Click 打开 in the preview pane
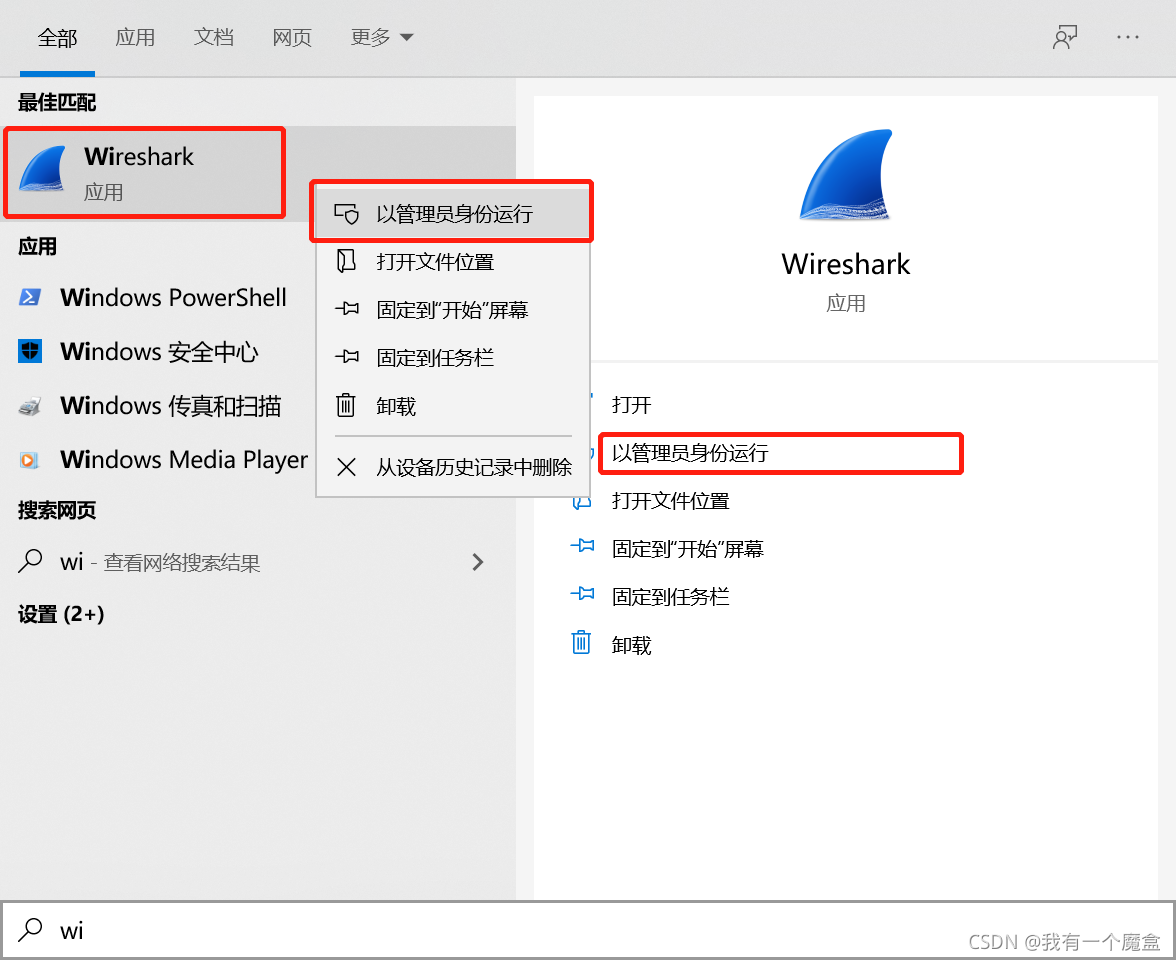This screenshot has width=1176, height=960. (x=632, y=405)
